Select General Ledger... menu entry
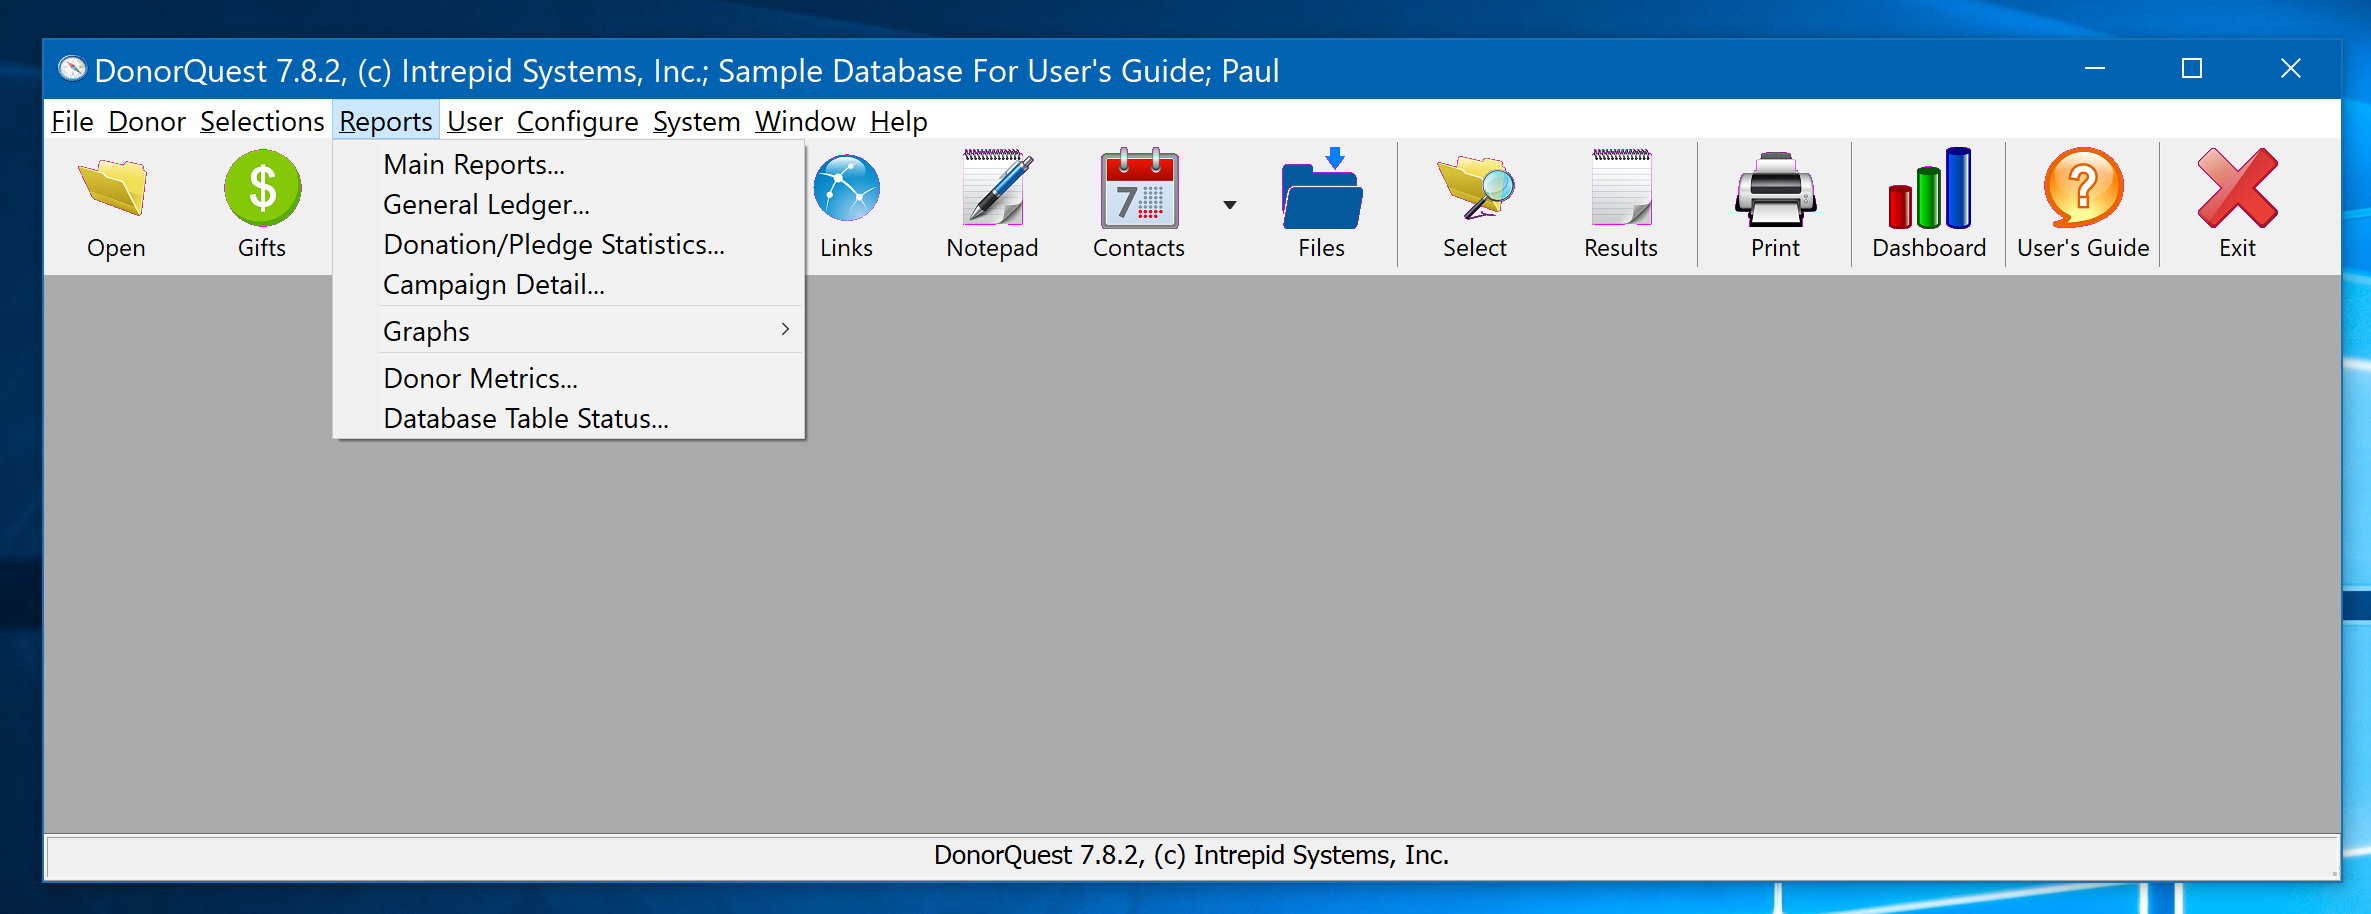The image size is (2371, 914). point(568,204)
